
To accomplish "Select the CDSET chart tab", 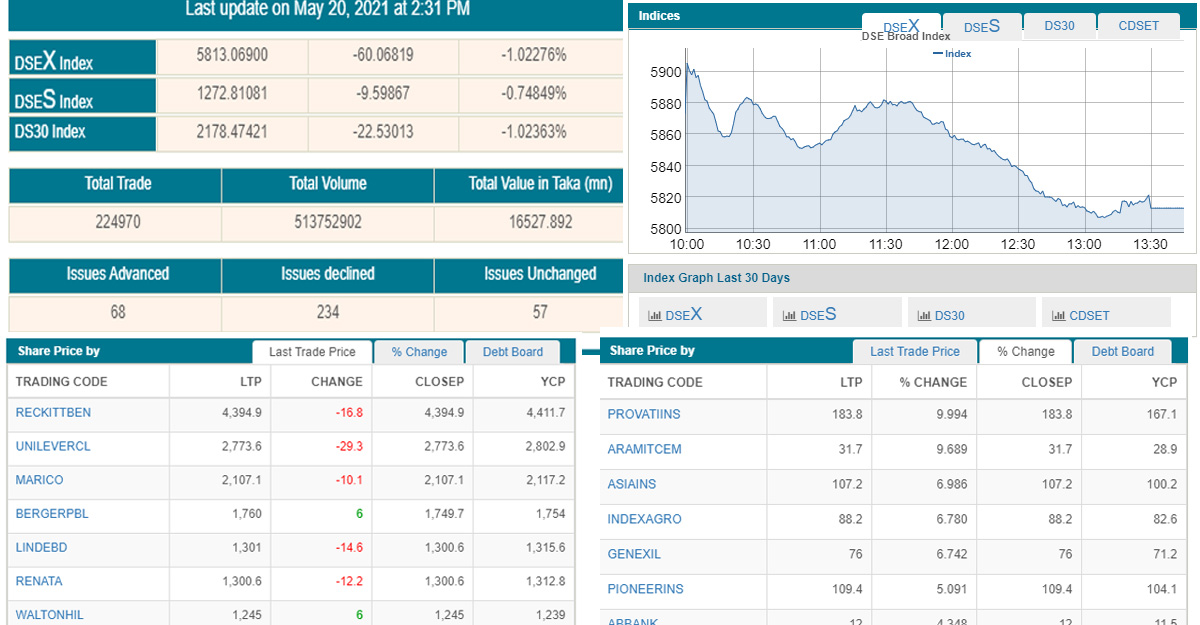I will (1138, 26).
